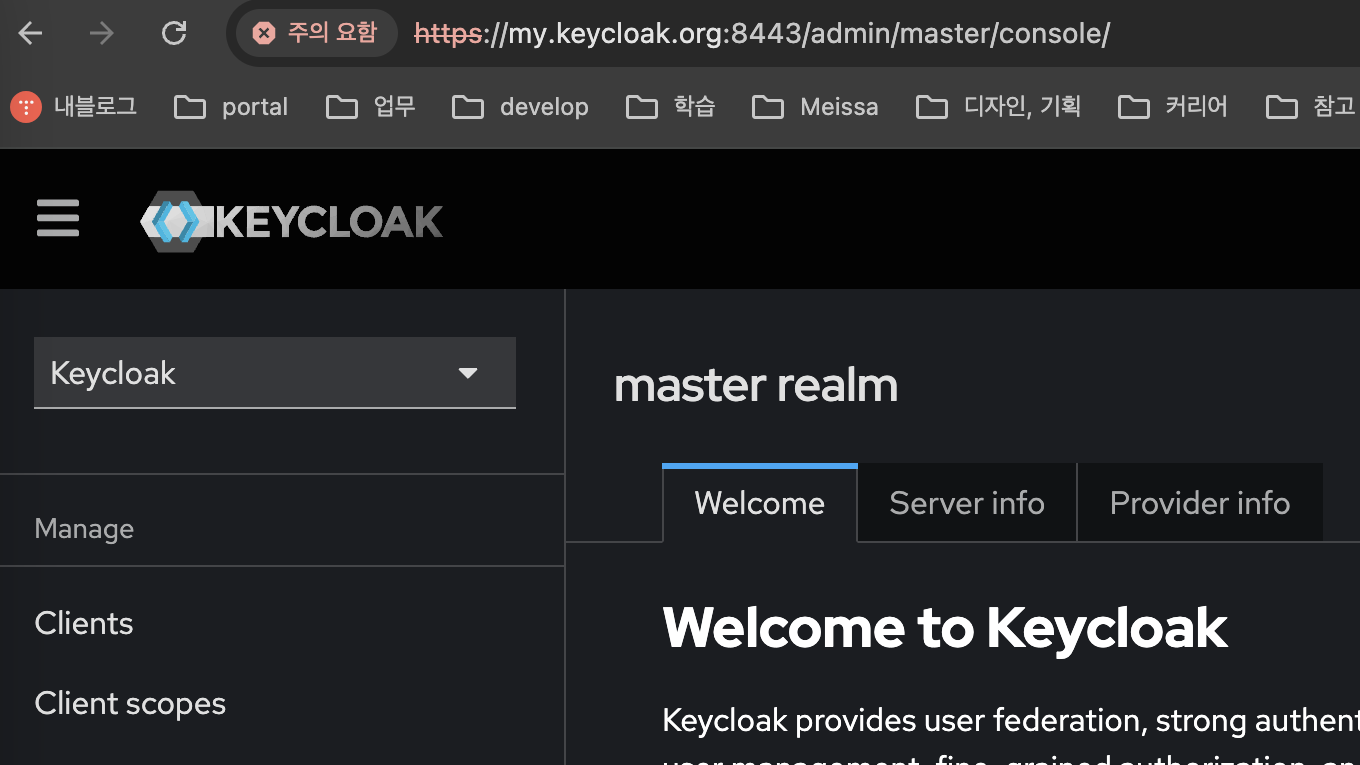1360x765 pixels.
Task: Go back with the browser back arrow
Action: point(31,34)
